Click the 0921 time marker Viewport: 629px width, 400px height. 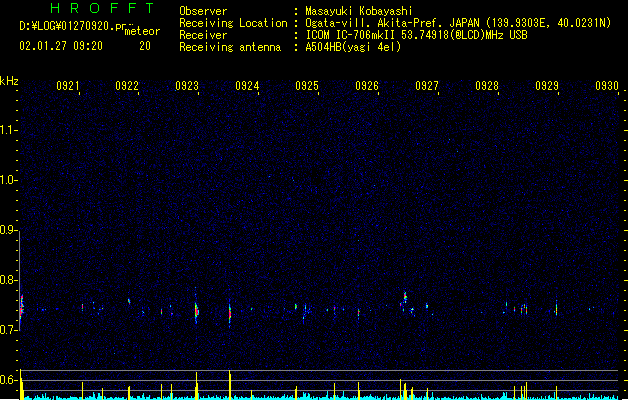coord(67,86)
